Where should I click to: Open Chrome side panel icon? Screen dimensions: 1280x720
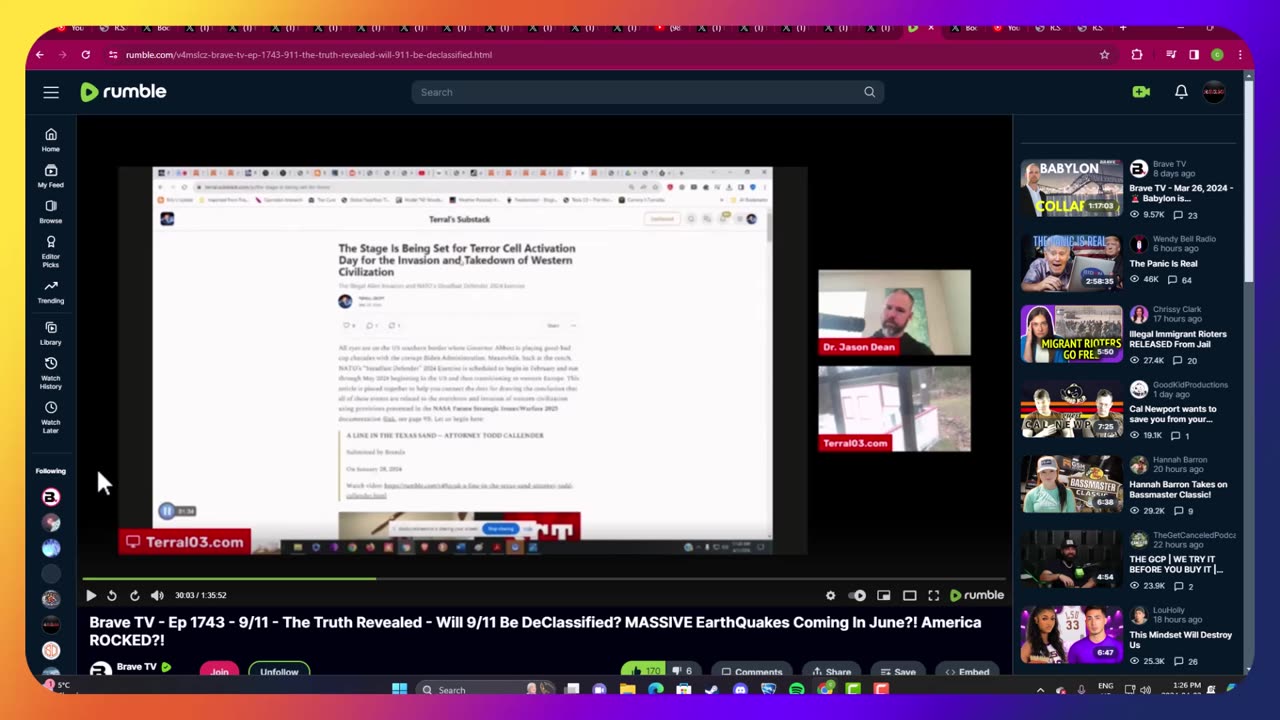click(x=1194, y=55)
